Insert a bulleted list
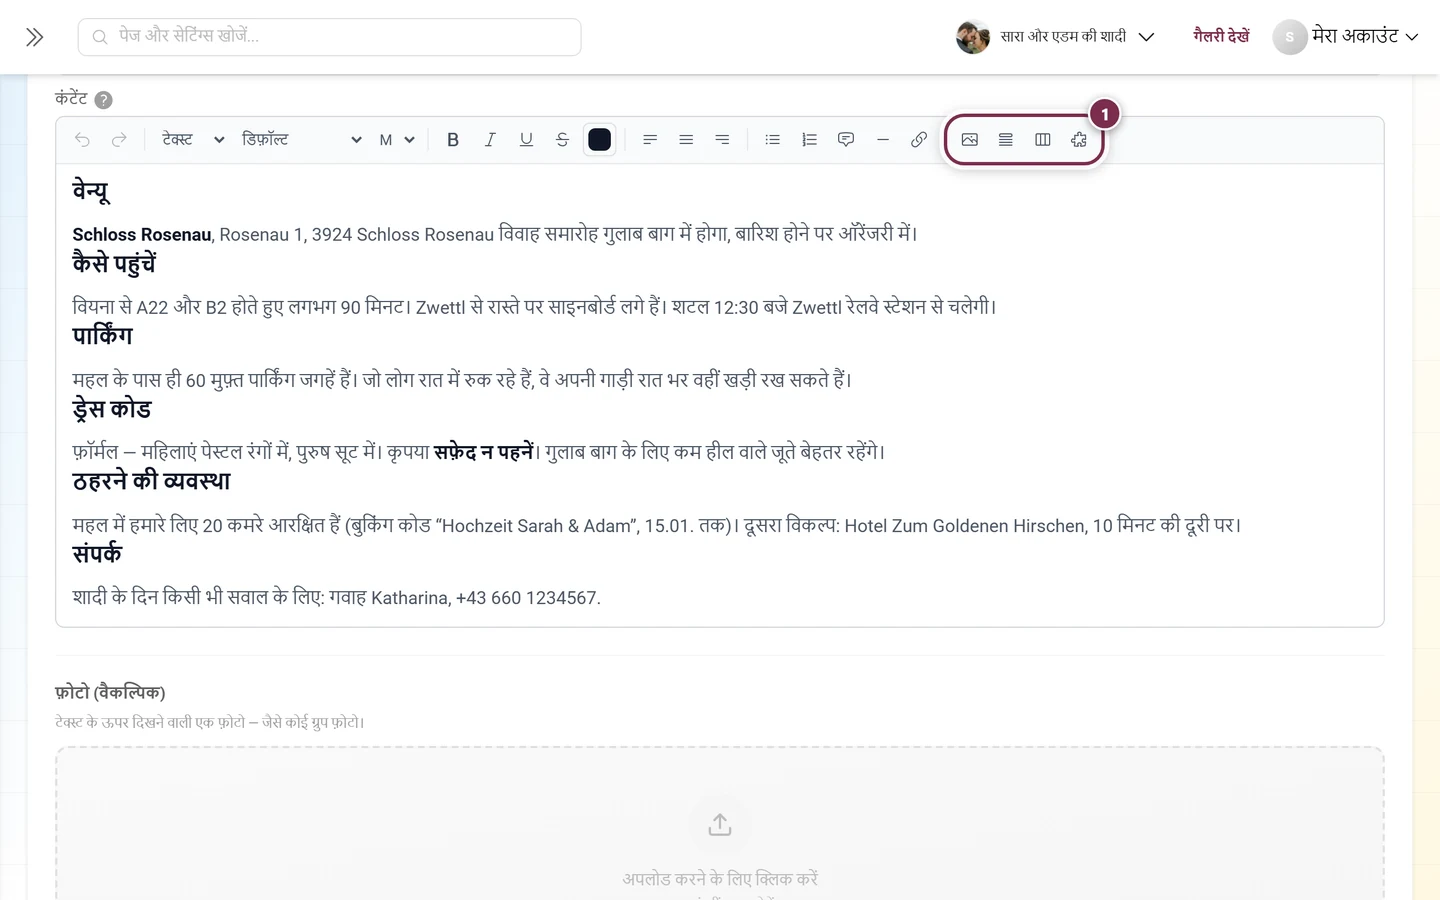Image resolution: width=1440 pixels, height=900 pixels. click(772, 140)
